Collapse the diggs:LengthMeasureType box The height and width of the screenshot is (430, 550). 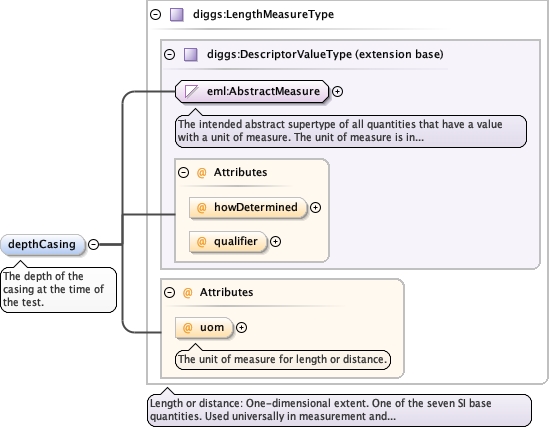155,14
